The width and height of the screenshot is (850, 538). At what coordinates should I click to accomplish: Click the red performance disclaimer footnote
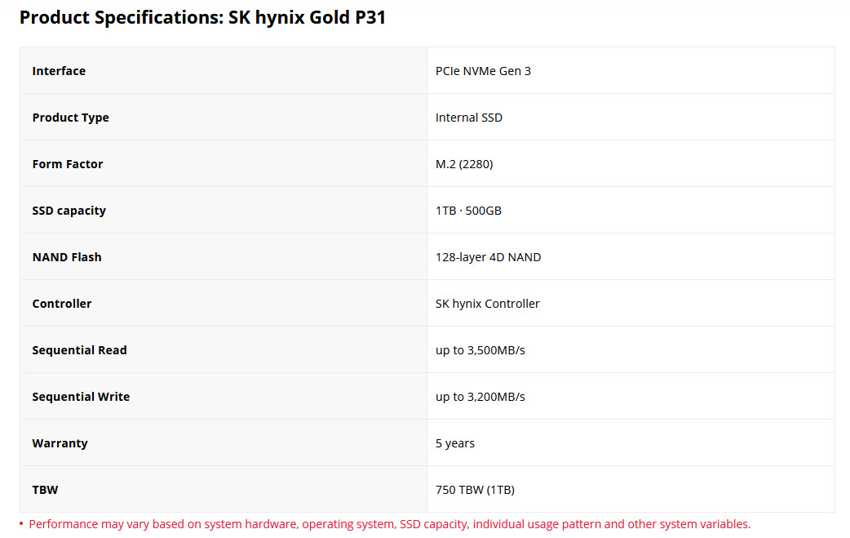click(389, 524)
